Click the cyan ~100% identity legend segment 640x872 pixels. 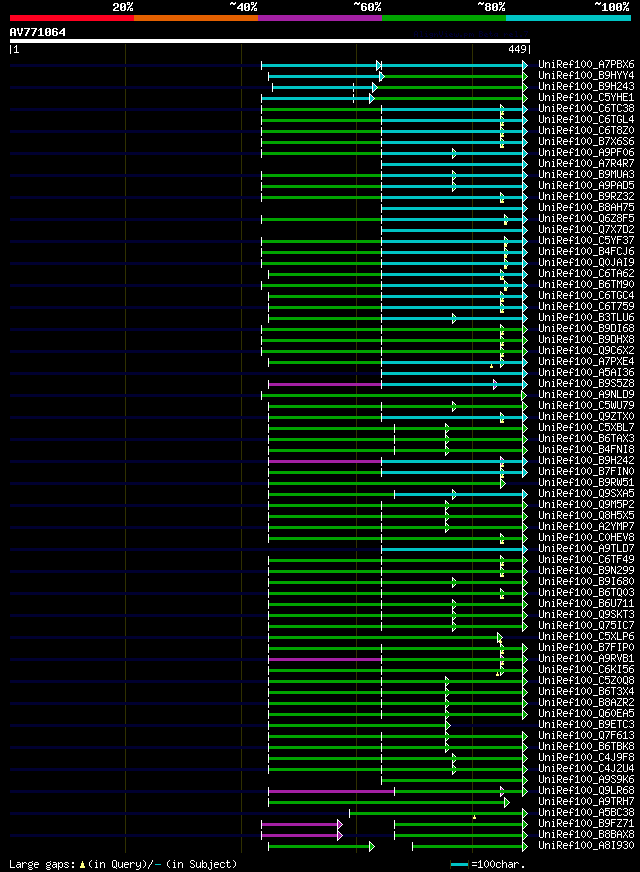point(568,18)
